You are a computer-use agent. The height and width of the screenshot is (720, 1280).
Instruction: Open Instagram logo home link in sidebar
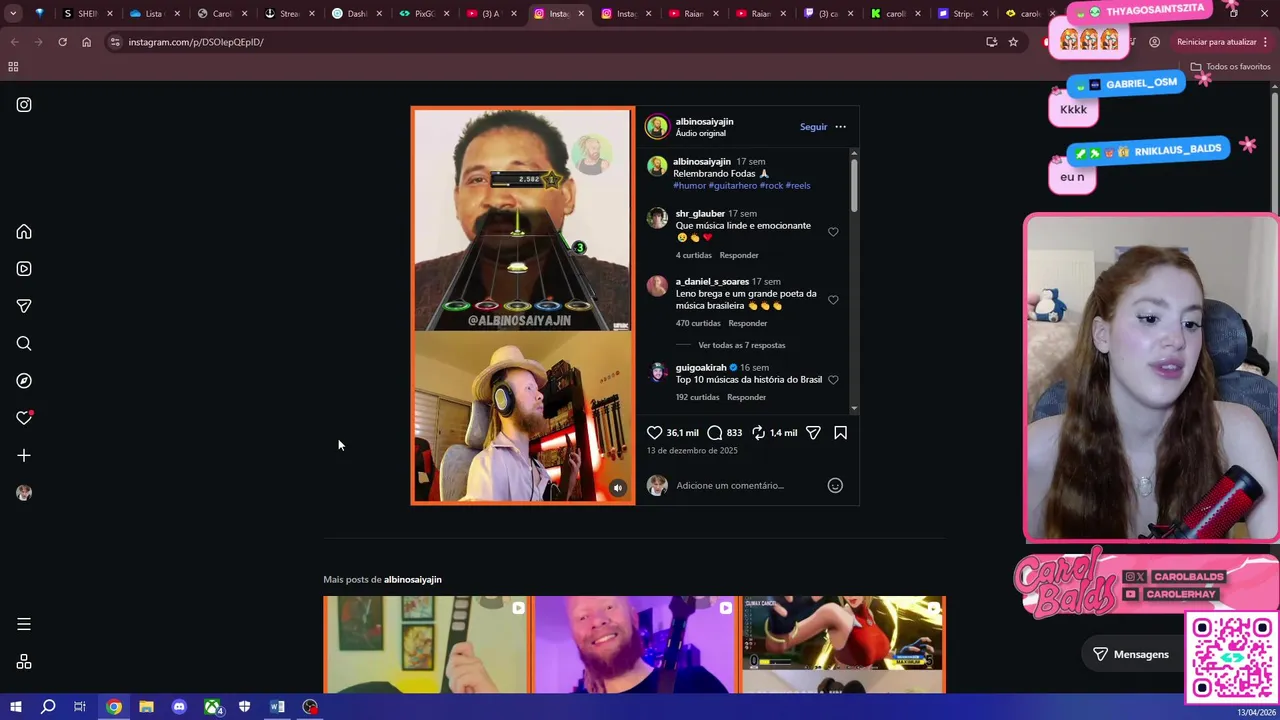click(24, 105)
